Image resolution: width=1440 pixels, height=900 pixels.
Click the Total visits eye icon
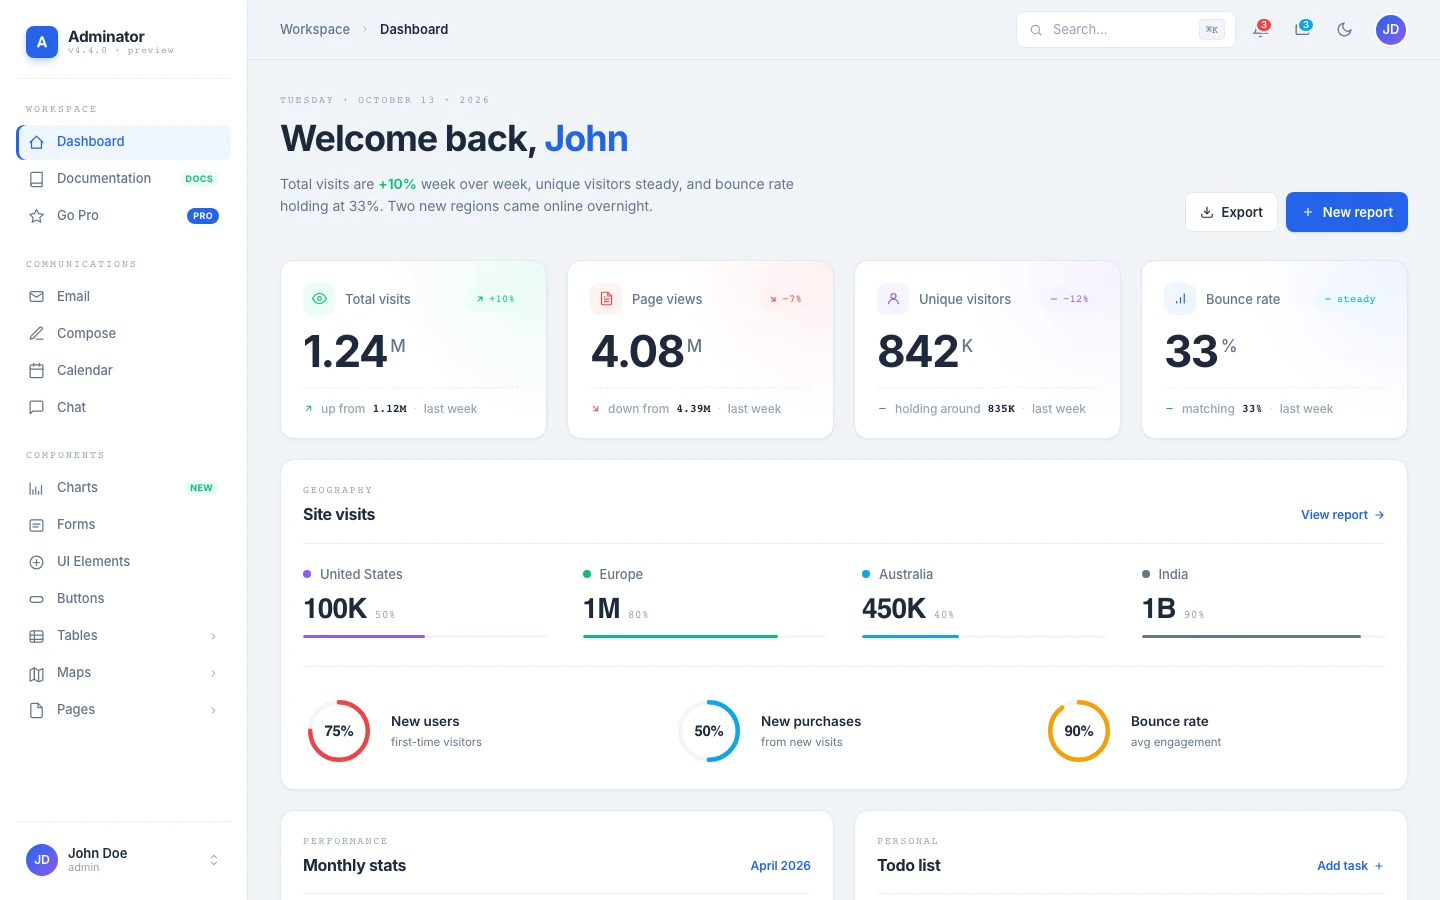319,299
